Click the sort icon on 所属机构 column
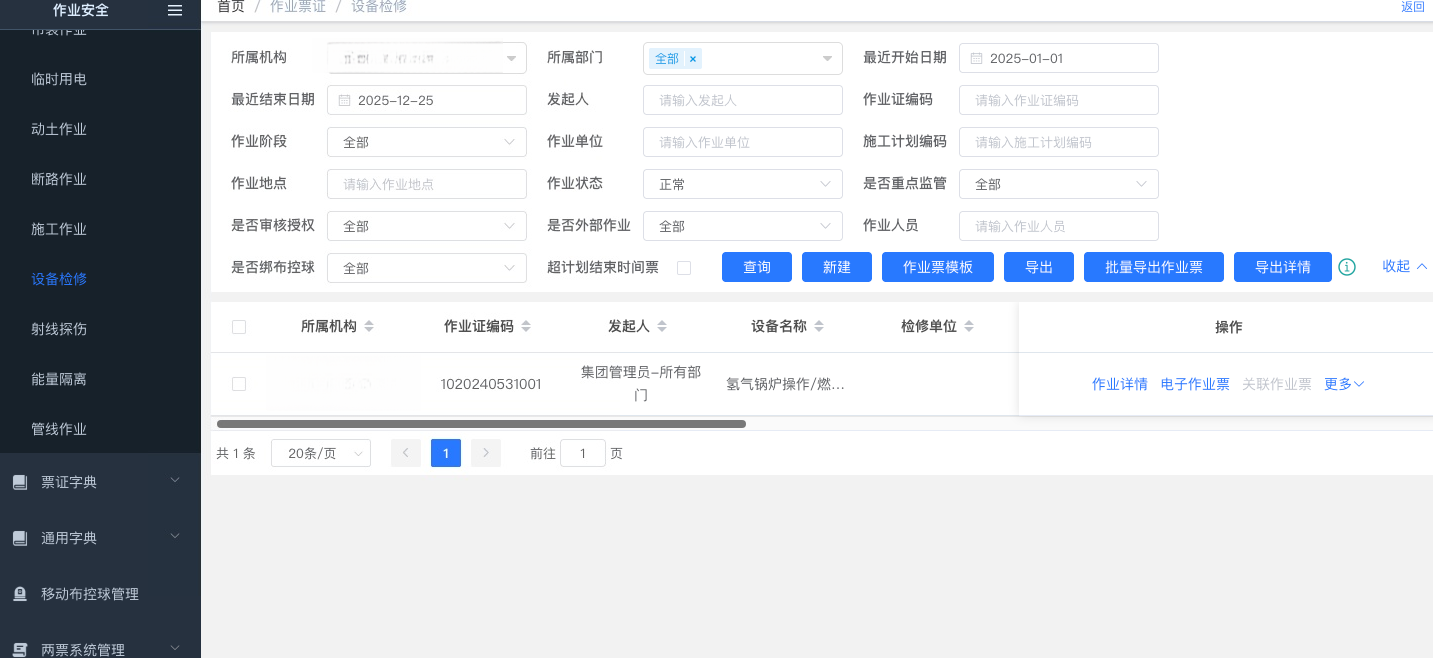Screen dimensions: 1433x658 coord(369,327)
